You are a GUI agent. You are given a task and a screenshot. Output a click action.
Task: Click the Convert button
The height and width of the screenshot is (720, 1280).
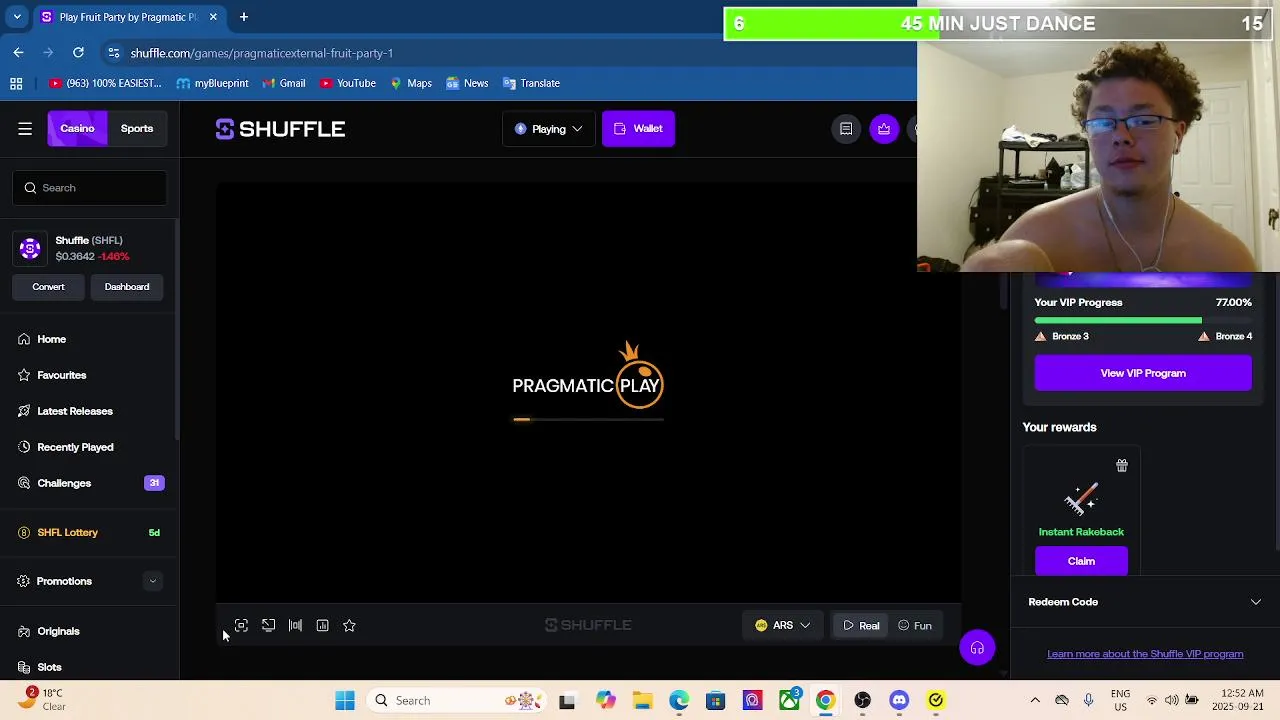tap(48, 287)
